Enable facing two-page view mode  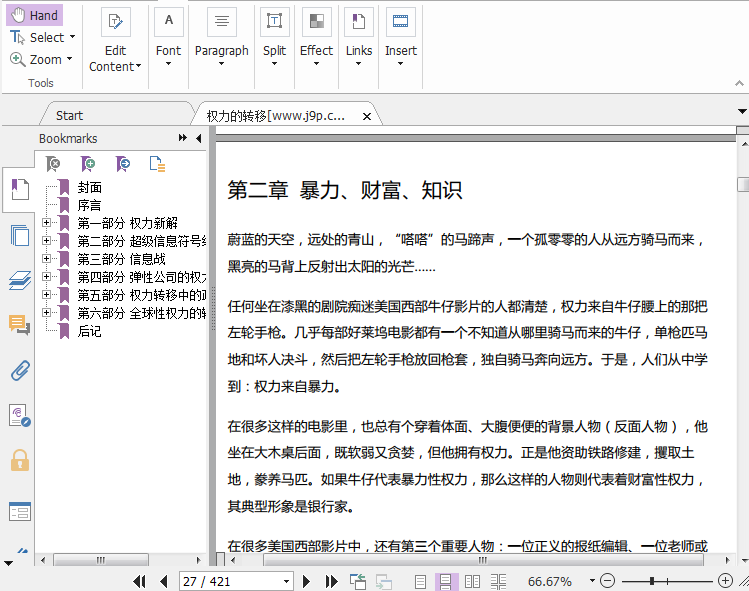[472, 581]
